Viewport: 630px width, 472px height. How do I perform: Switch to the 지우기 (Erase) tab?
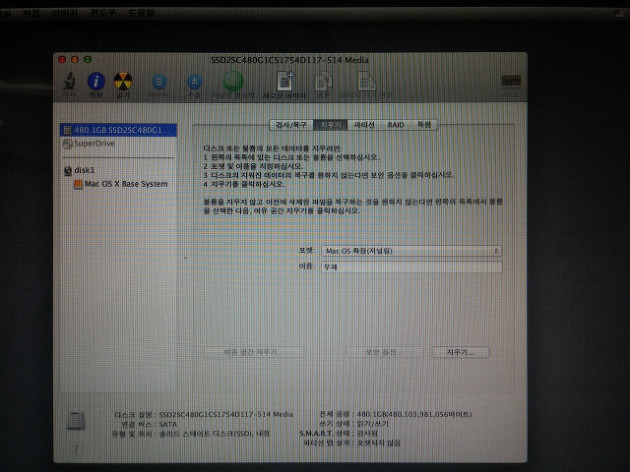[x=330, y=125]
